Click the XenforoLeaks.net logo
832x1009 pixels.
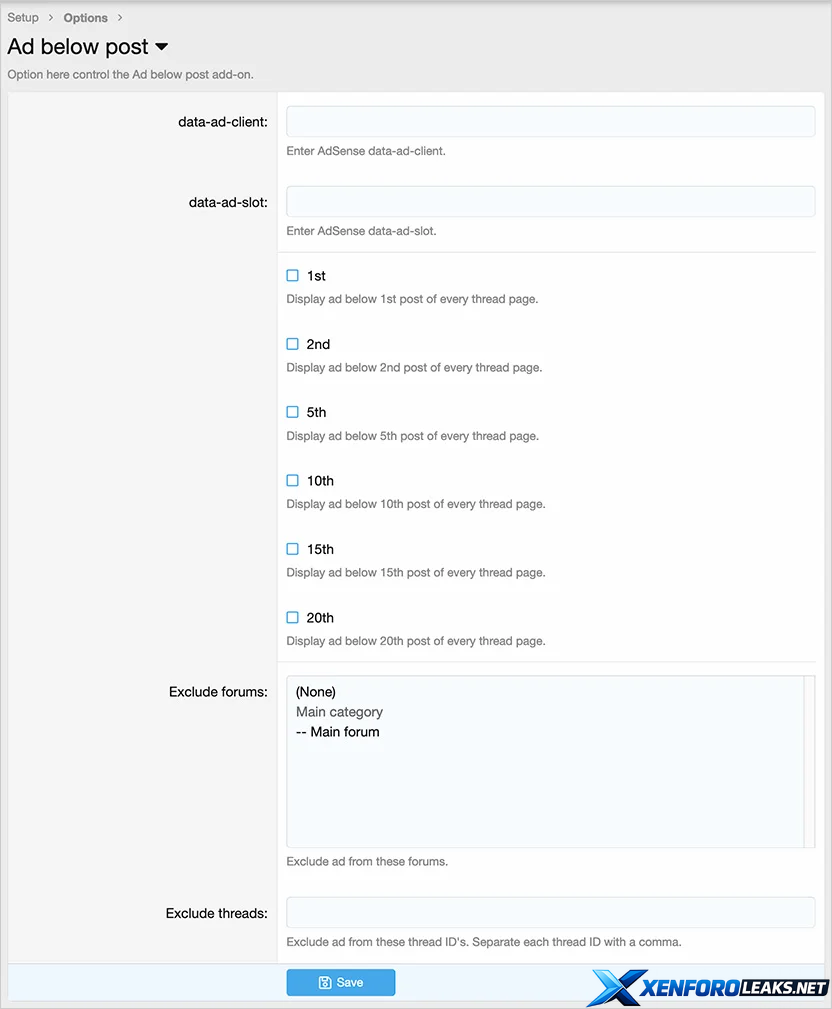[x=709, y=987]
